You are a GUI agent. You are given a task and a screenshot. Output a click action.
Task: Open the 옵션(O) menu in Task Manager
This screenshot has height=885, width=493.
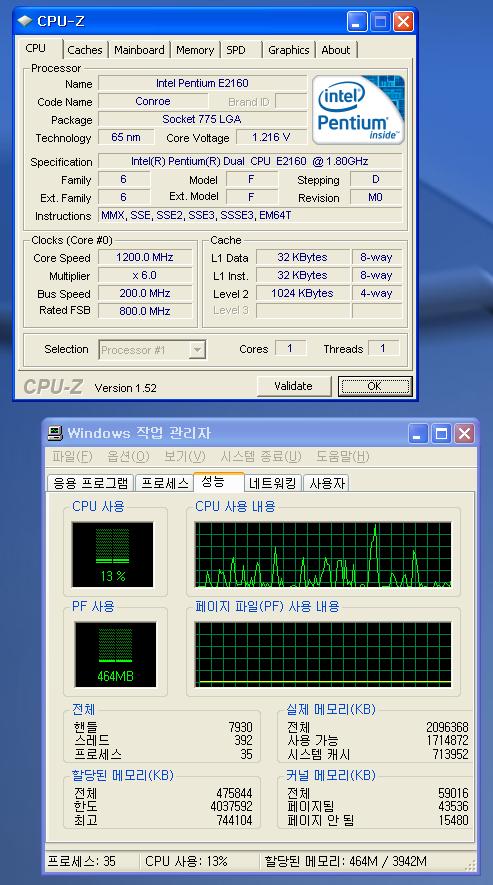(128, 456)
